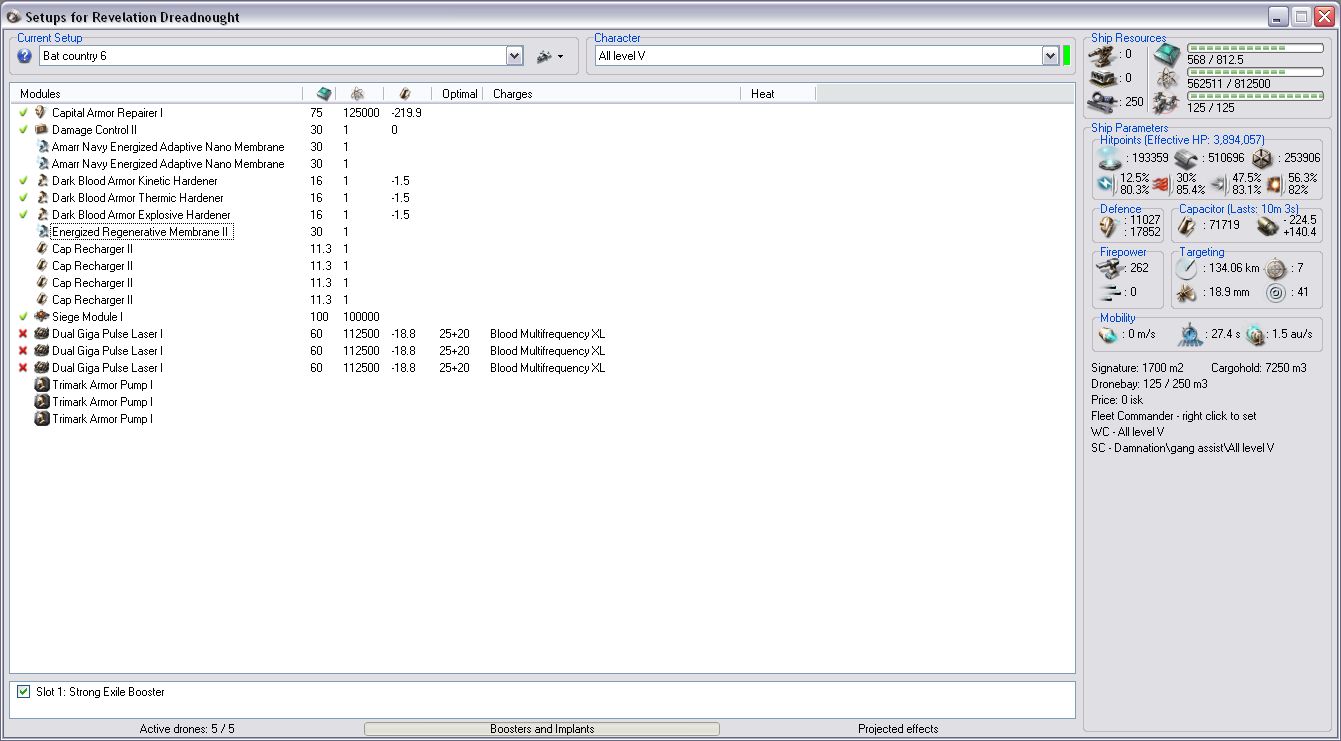The image size is (1341, 741).
Task: Click the blue help icon beside Current Setup
Action: pyautogui.click(x=25, y=56)
